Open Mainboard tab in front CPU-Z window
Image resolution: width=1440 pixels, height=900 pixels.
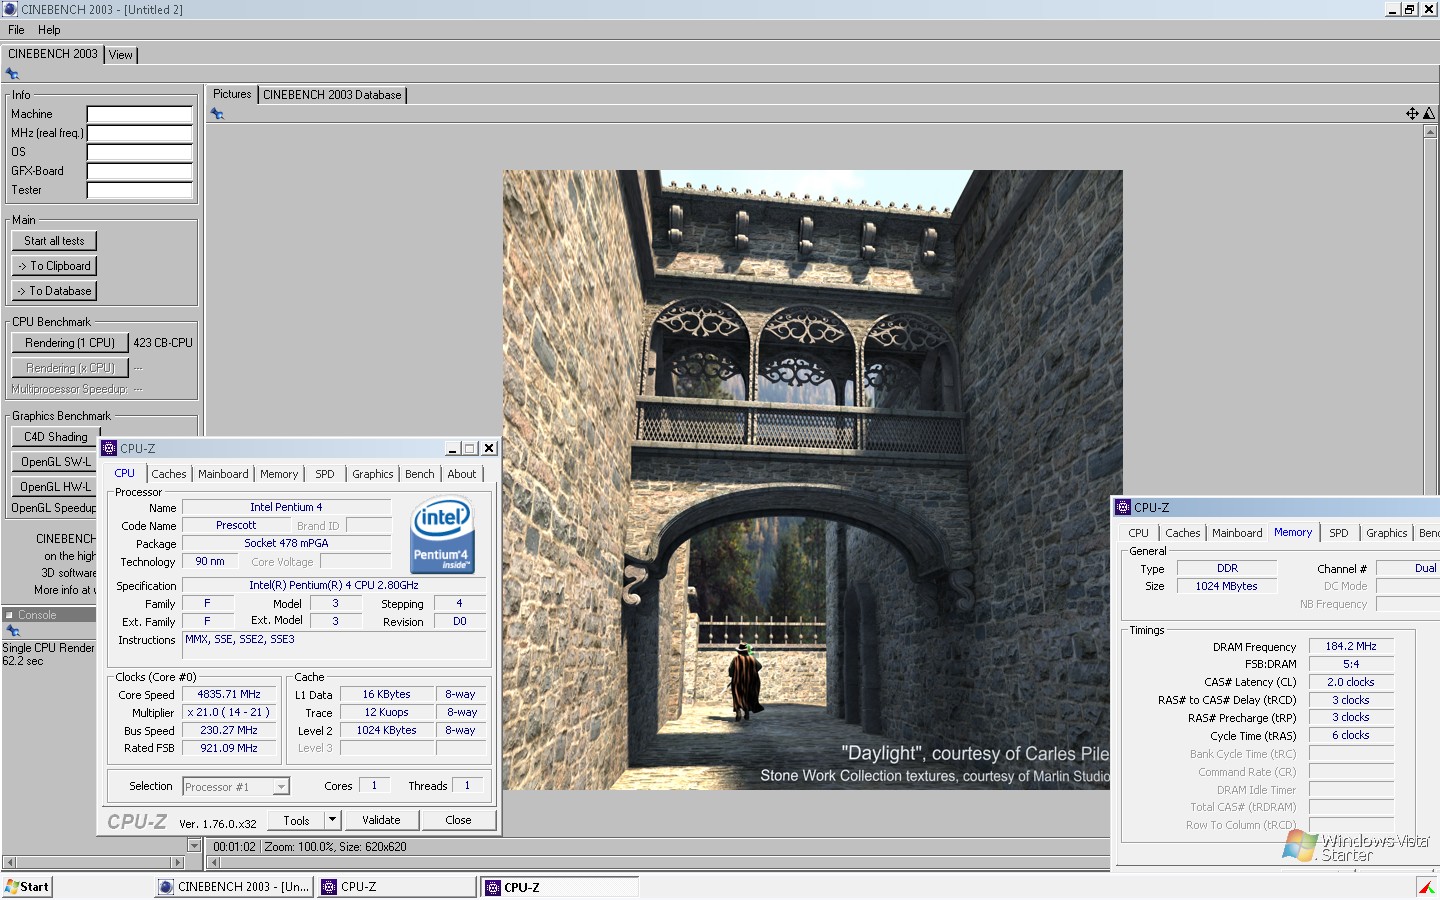[x=223, y=474]
